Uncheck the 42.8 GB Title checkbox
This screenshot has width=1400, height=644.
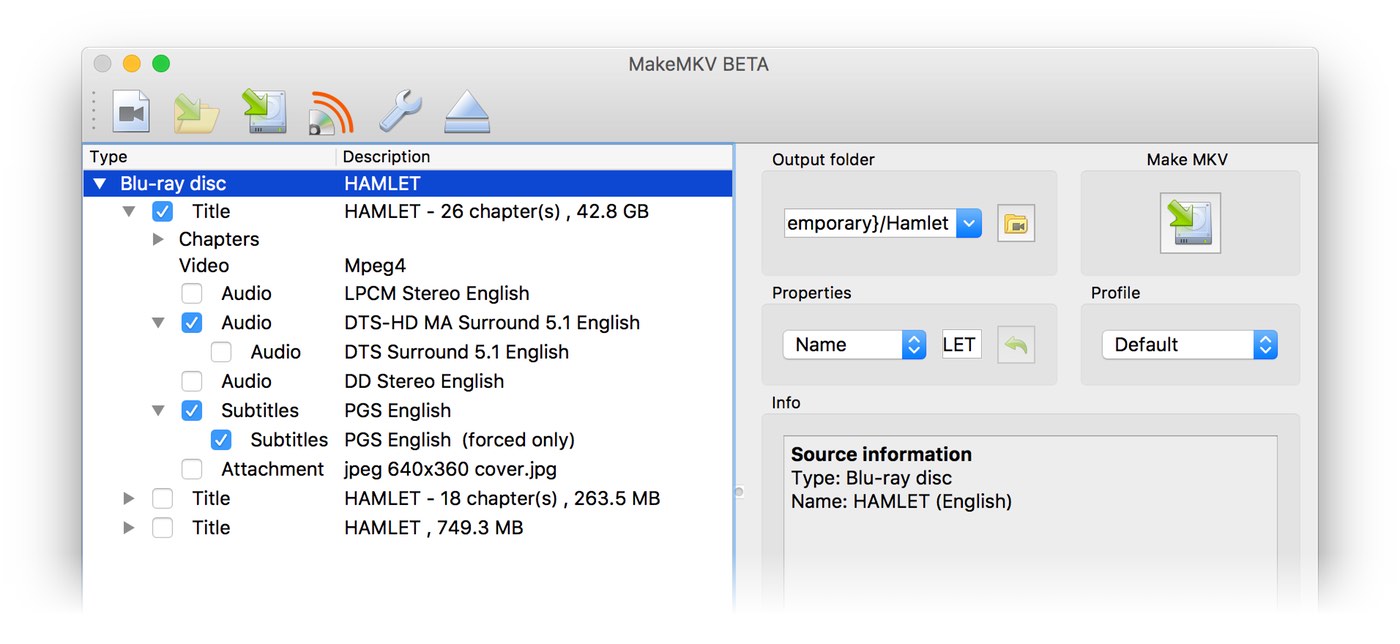pos(162,212)
